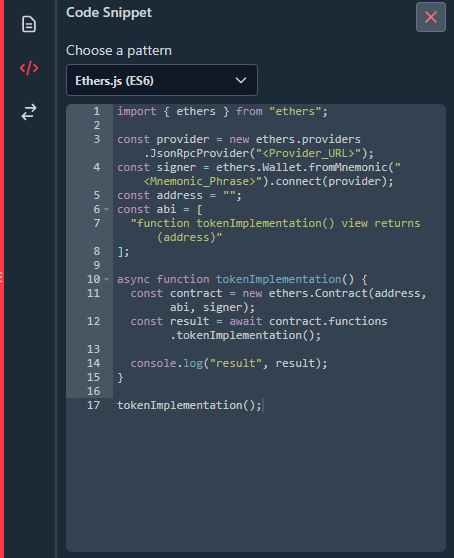Close the Code Snippet panel
Image resolution: width=454 pixels, height=558 pixels.
[431, 17]
